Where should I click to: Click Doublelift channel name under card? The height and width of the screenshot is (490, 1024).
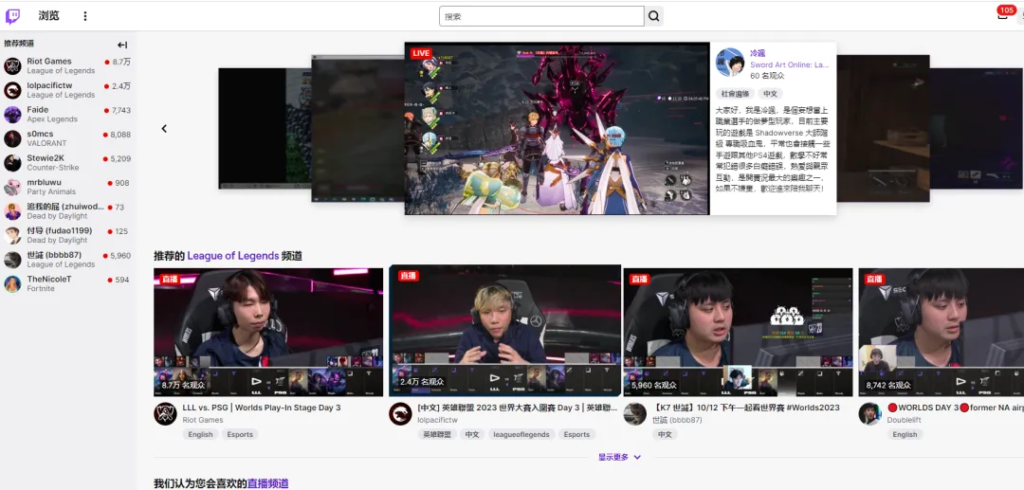(x=904, y=420)
